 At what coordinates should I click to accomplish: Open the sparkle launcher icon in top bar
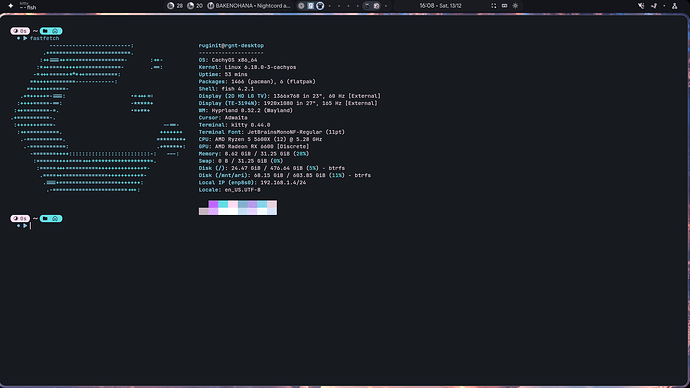11,6
